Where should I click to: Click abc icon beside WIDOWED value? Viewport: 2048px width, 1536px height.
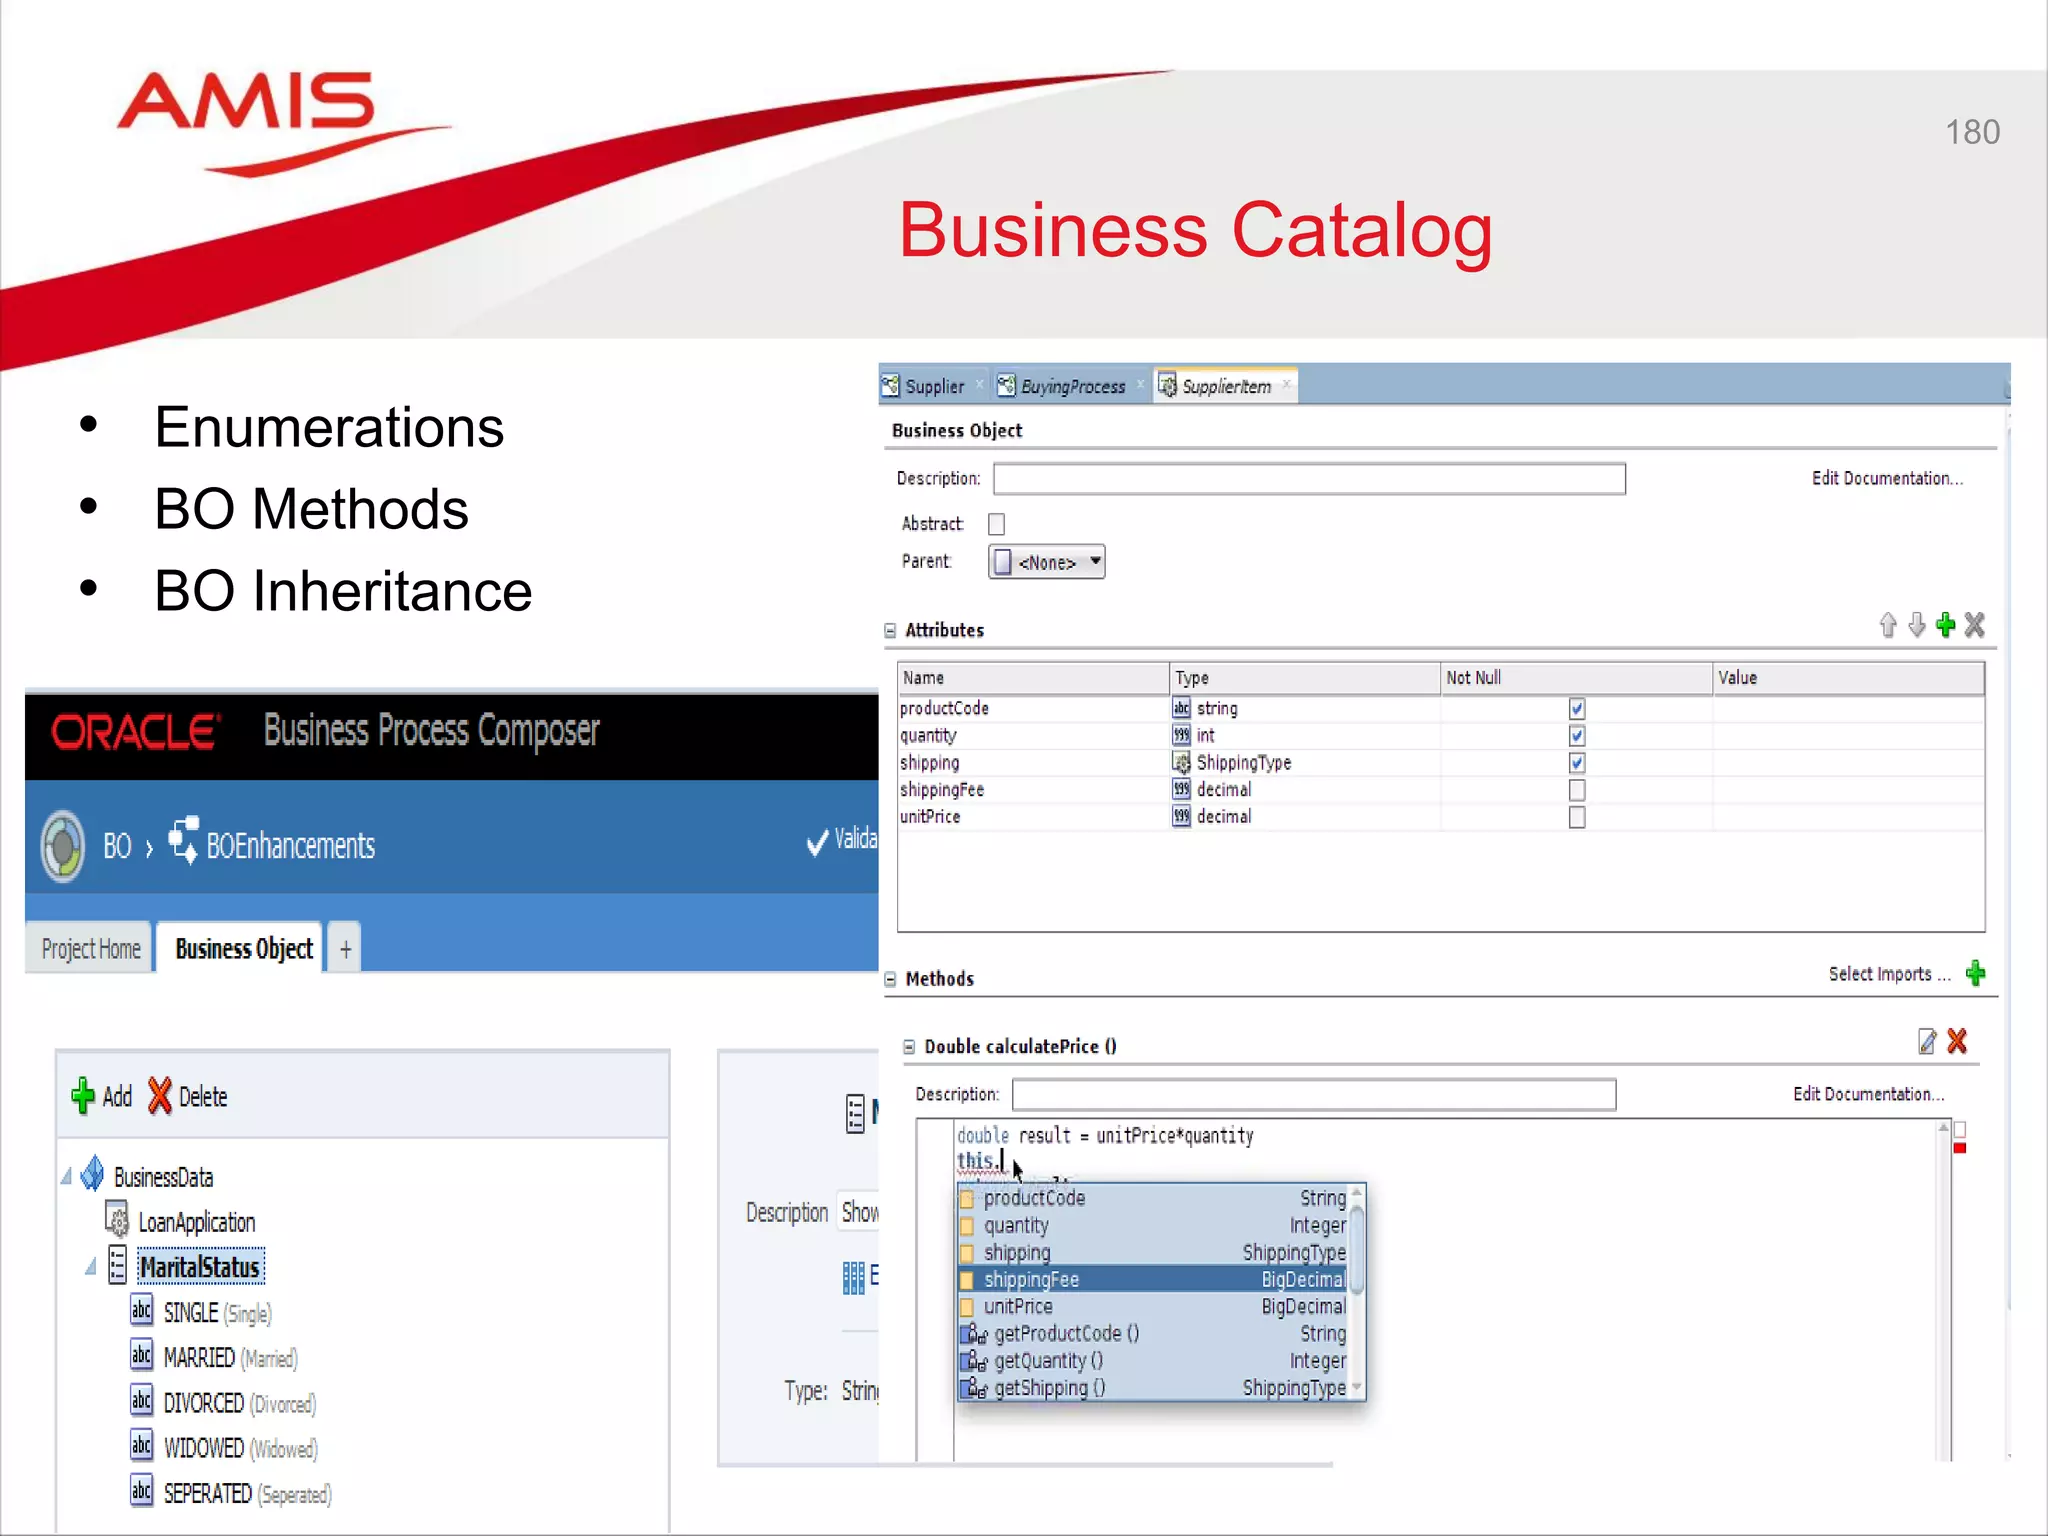click(x=141, y=1445)
